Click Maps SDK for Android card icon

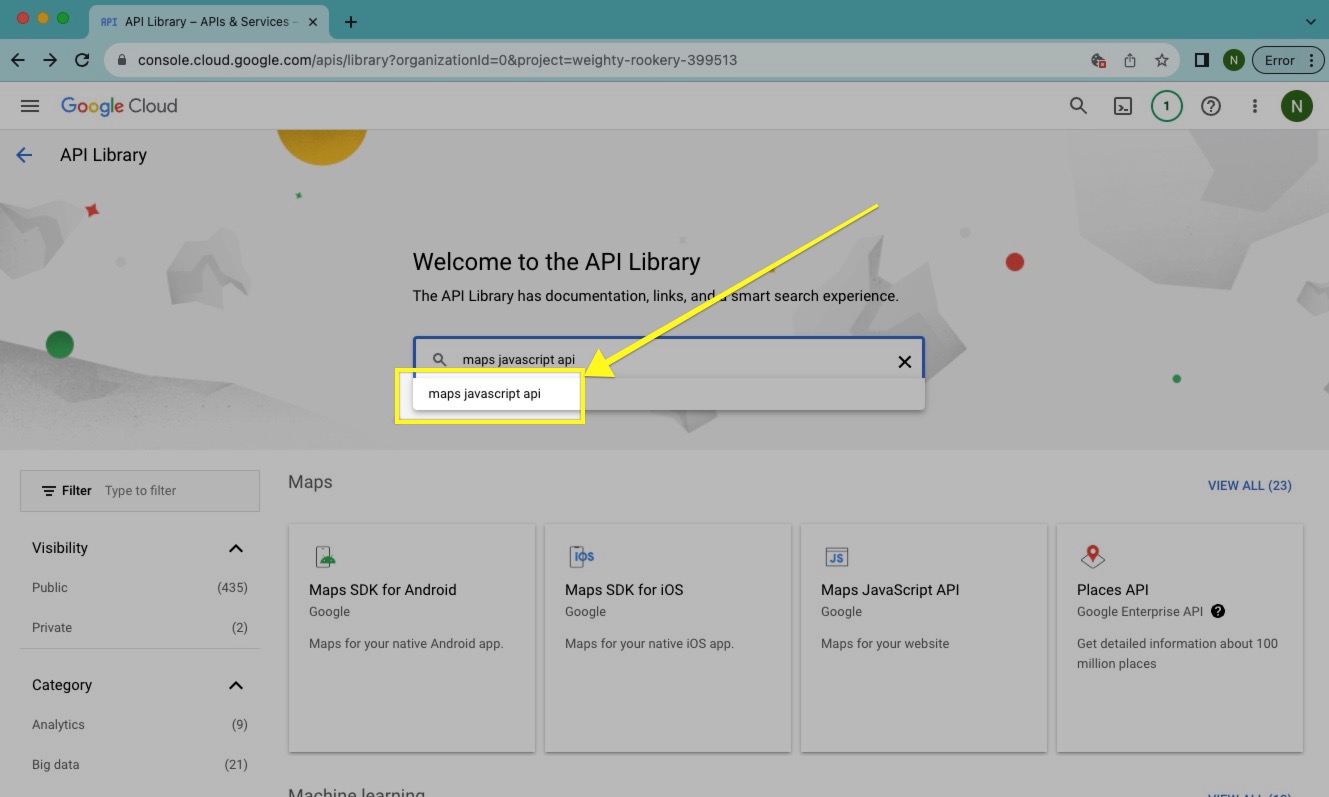pos(325,557)
